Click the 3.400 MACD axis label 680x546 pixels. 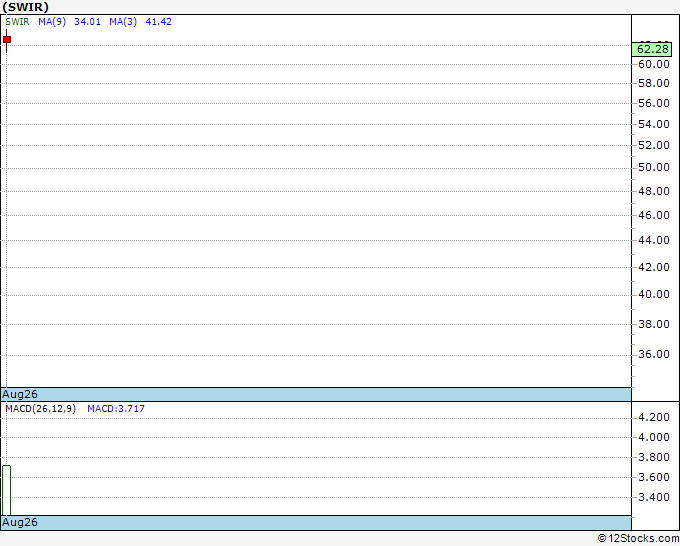tap(654, 497)
